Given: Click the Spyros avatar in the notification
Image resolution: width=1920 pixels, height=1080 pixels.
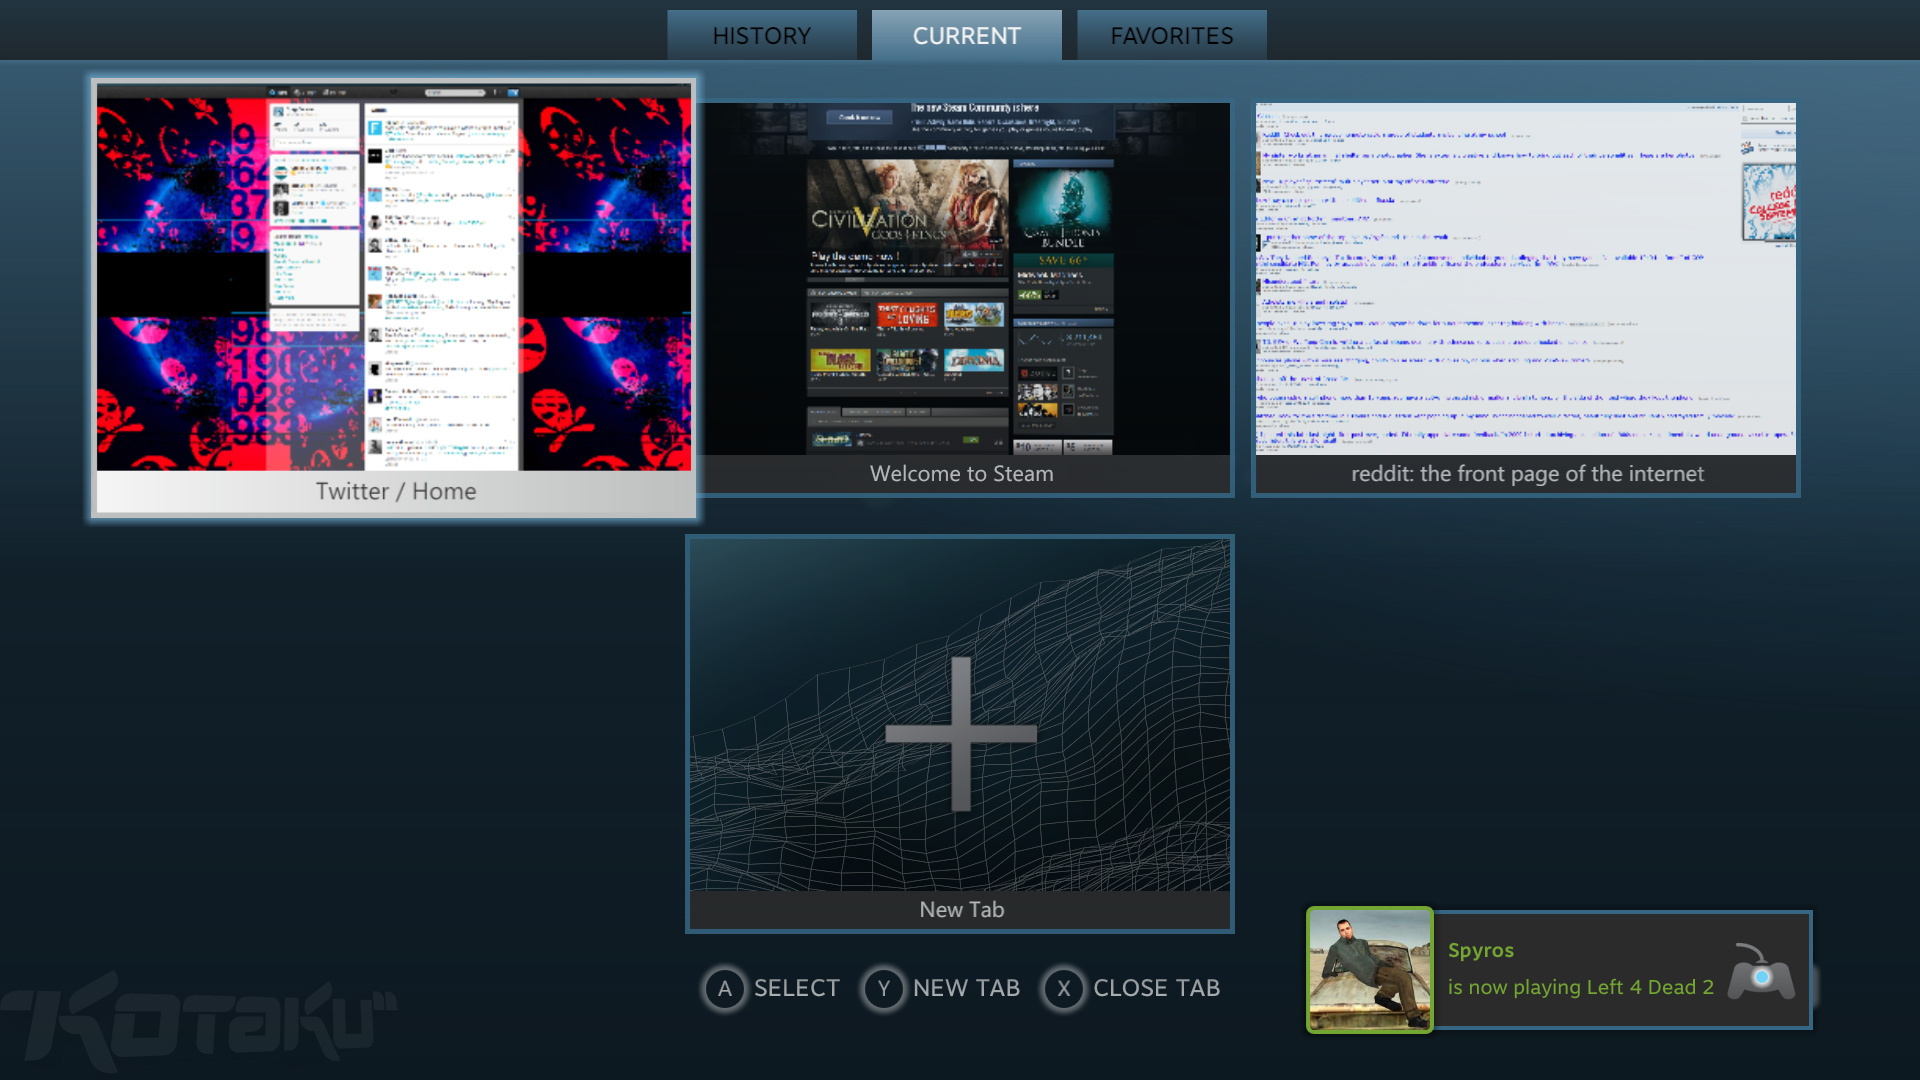Looking at the screenshot, I should click(1369, 969).
